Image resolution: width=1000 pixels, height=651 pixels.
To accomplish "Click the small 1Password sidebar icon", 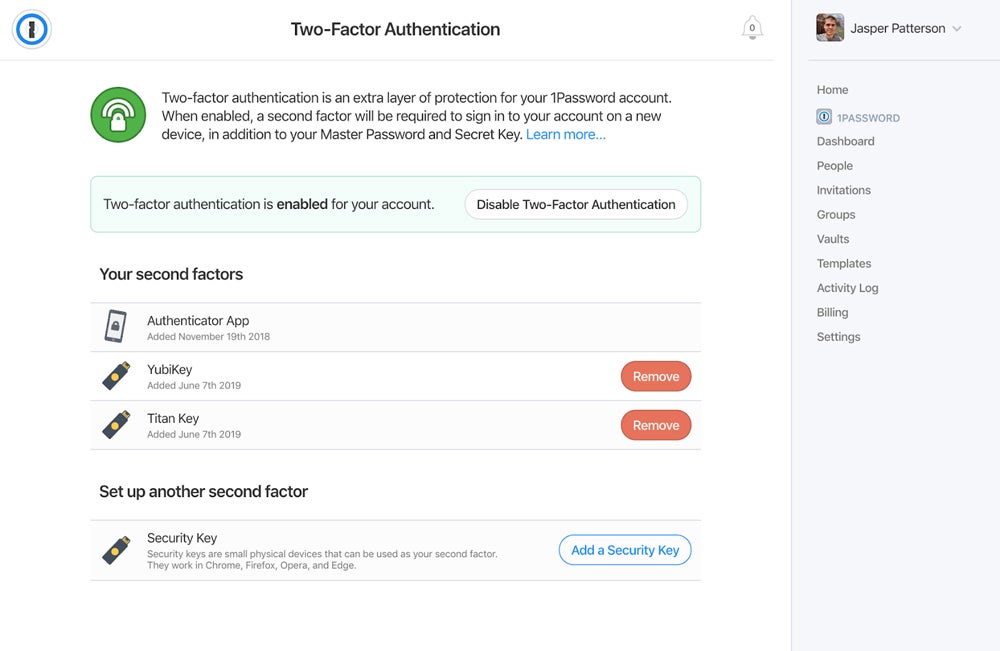I will [x=824, y=117].
